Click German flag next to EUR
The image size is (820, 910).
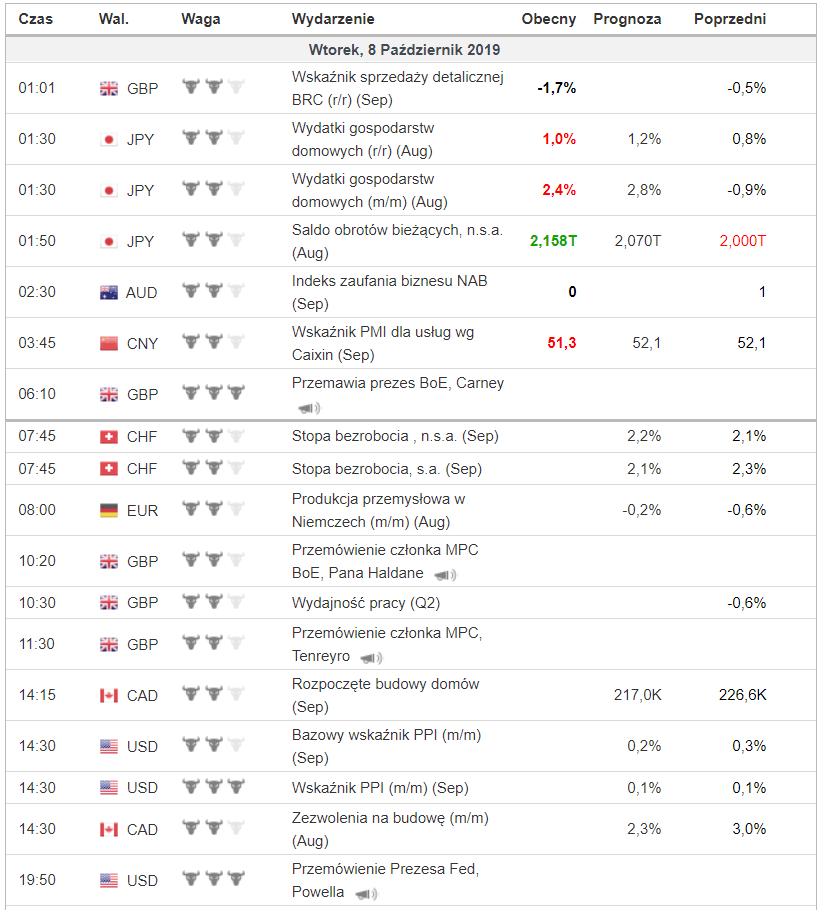(x=109, y=510)
